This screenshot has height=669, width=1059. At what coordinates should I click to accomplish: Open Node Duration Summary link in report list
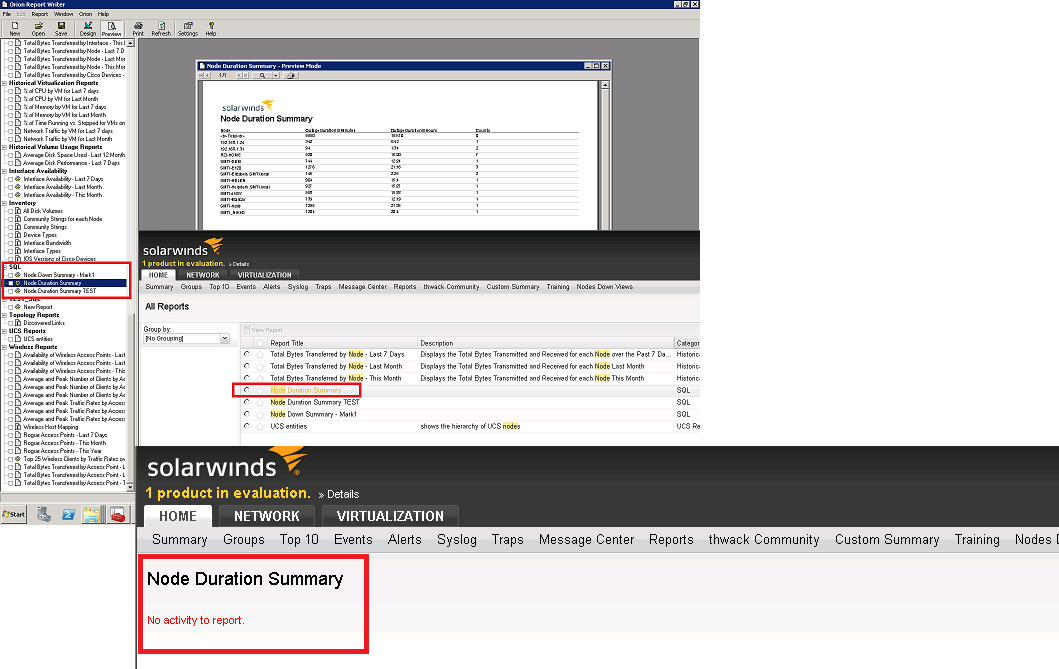(306, 390)
